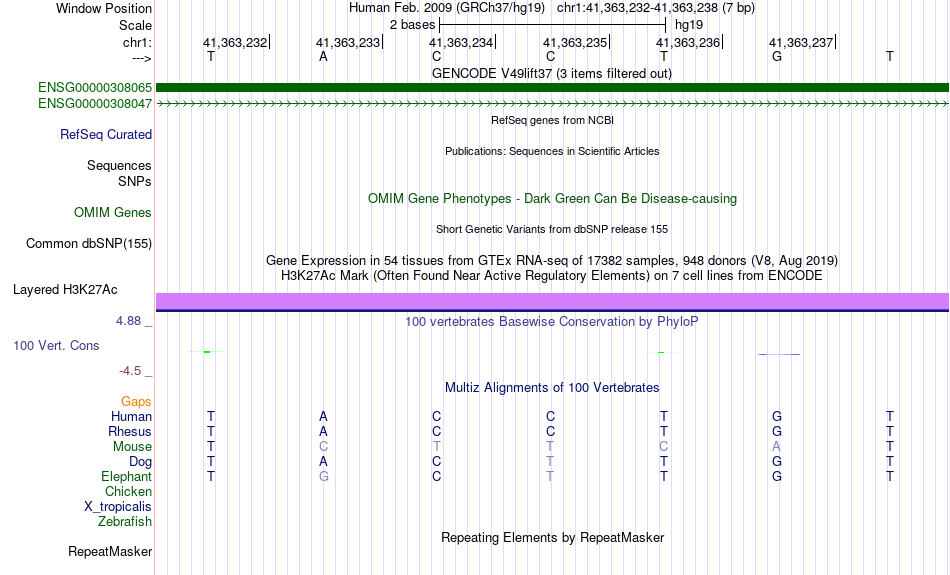
Task: Click the chr1: ruler label
Action: (x=137, y=42)
